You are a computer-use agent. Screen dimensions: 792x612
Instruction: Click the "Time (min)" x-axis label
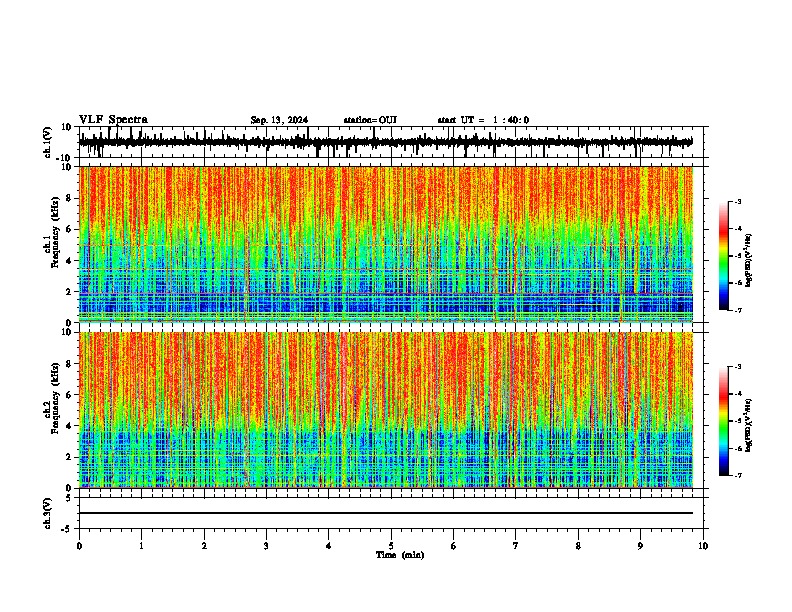(400, 555)
